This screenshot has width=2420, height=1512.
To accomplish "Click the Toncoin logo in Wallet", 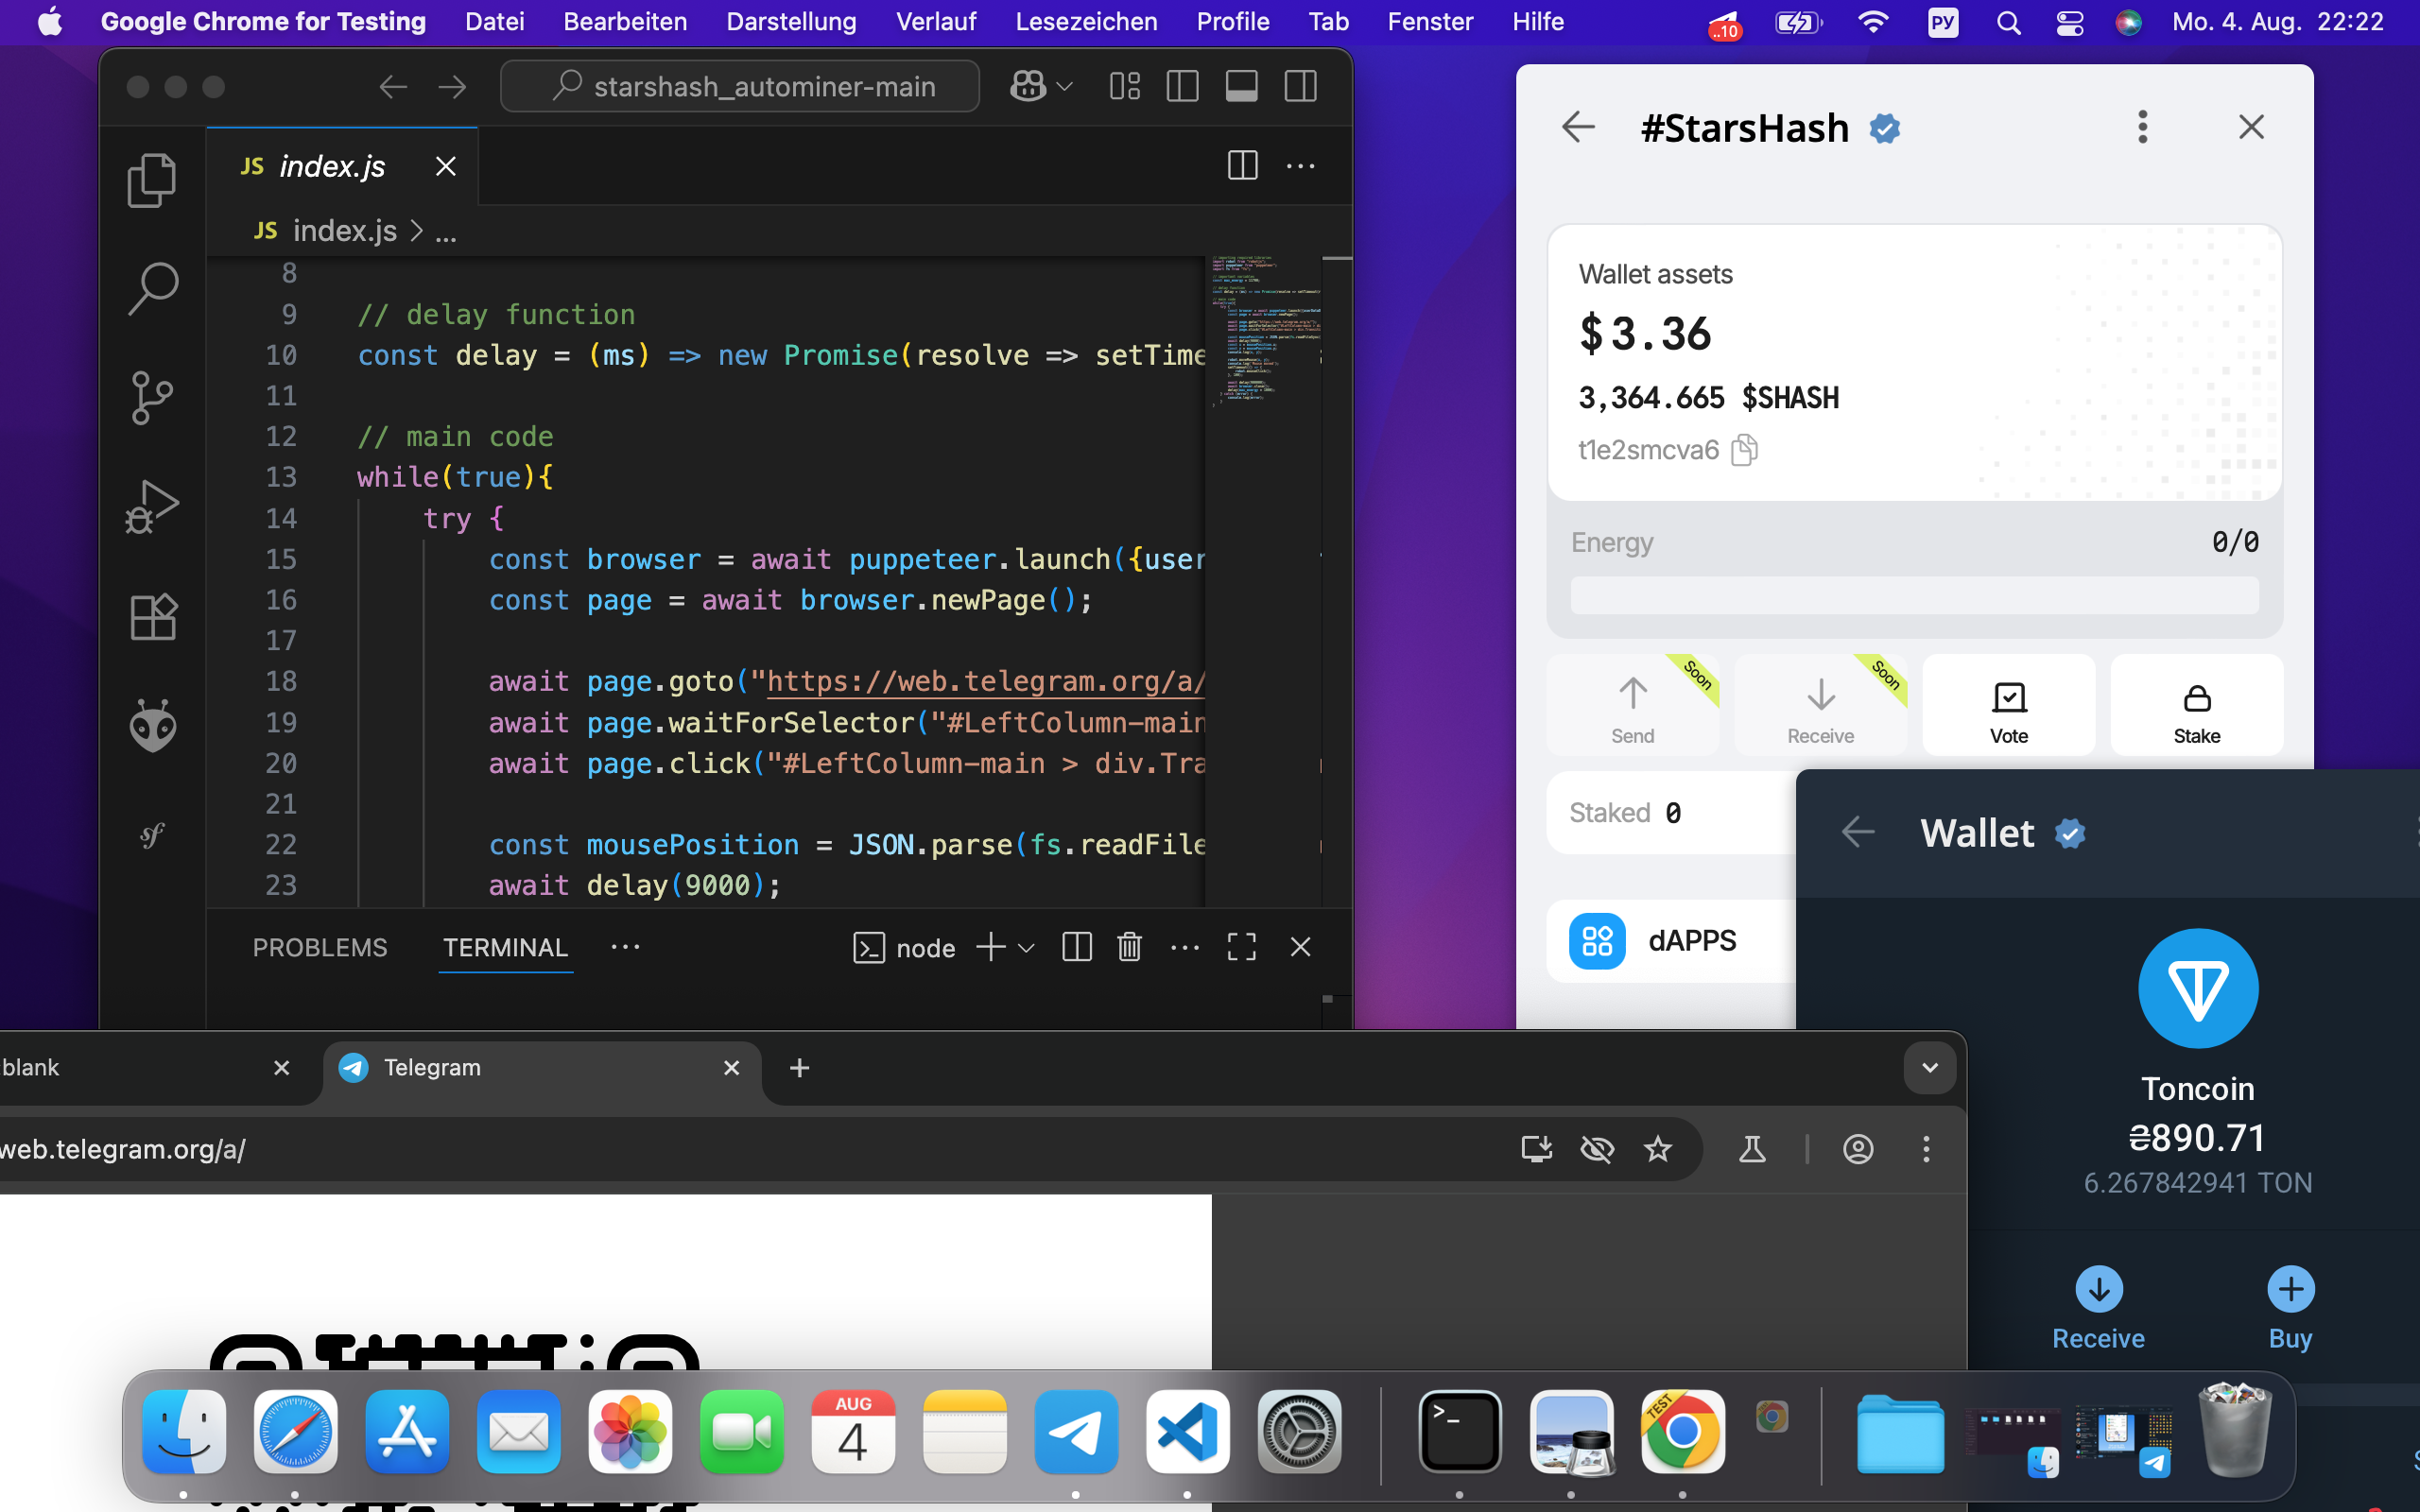I will coord(2197,988).
